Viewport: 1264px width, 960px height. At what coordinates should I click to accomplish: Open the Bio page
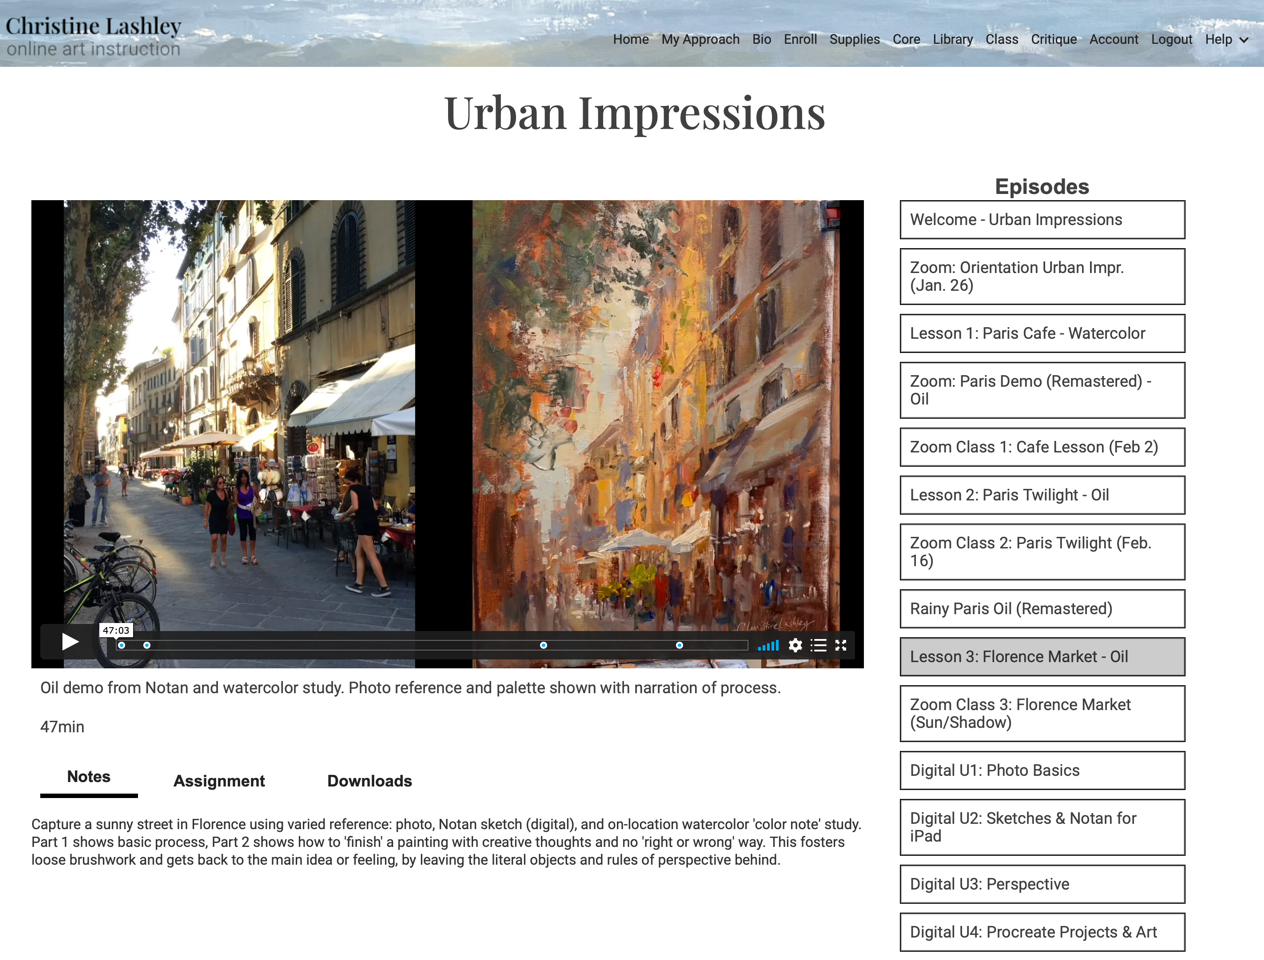[762, 40]
